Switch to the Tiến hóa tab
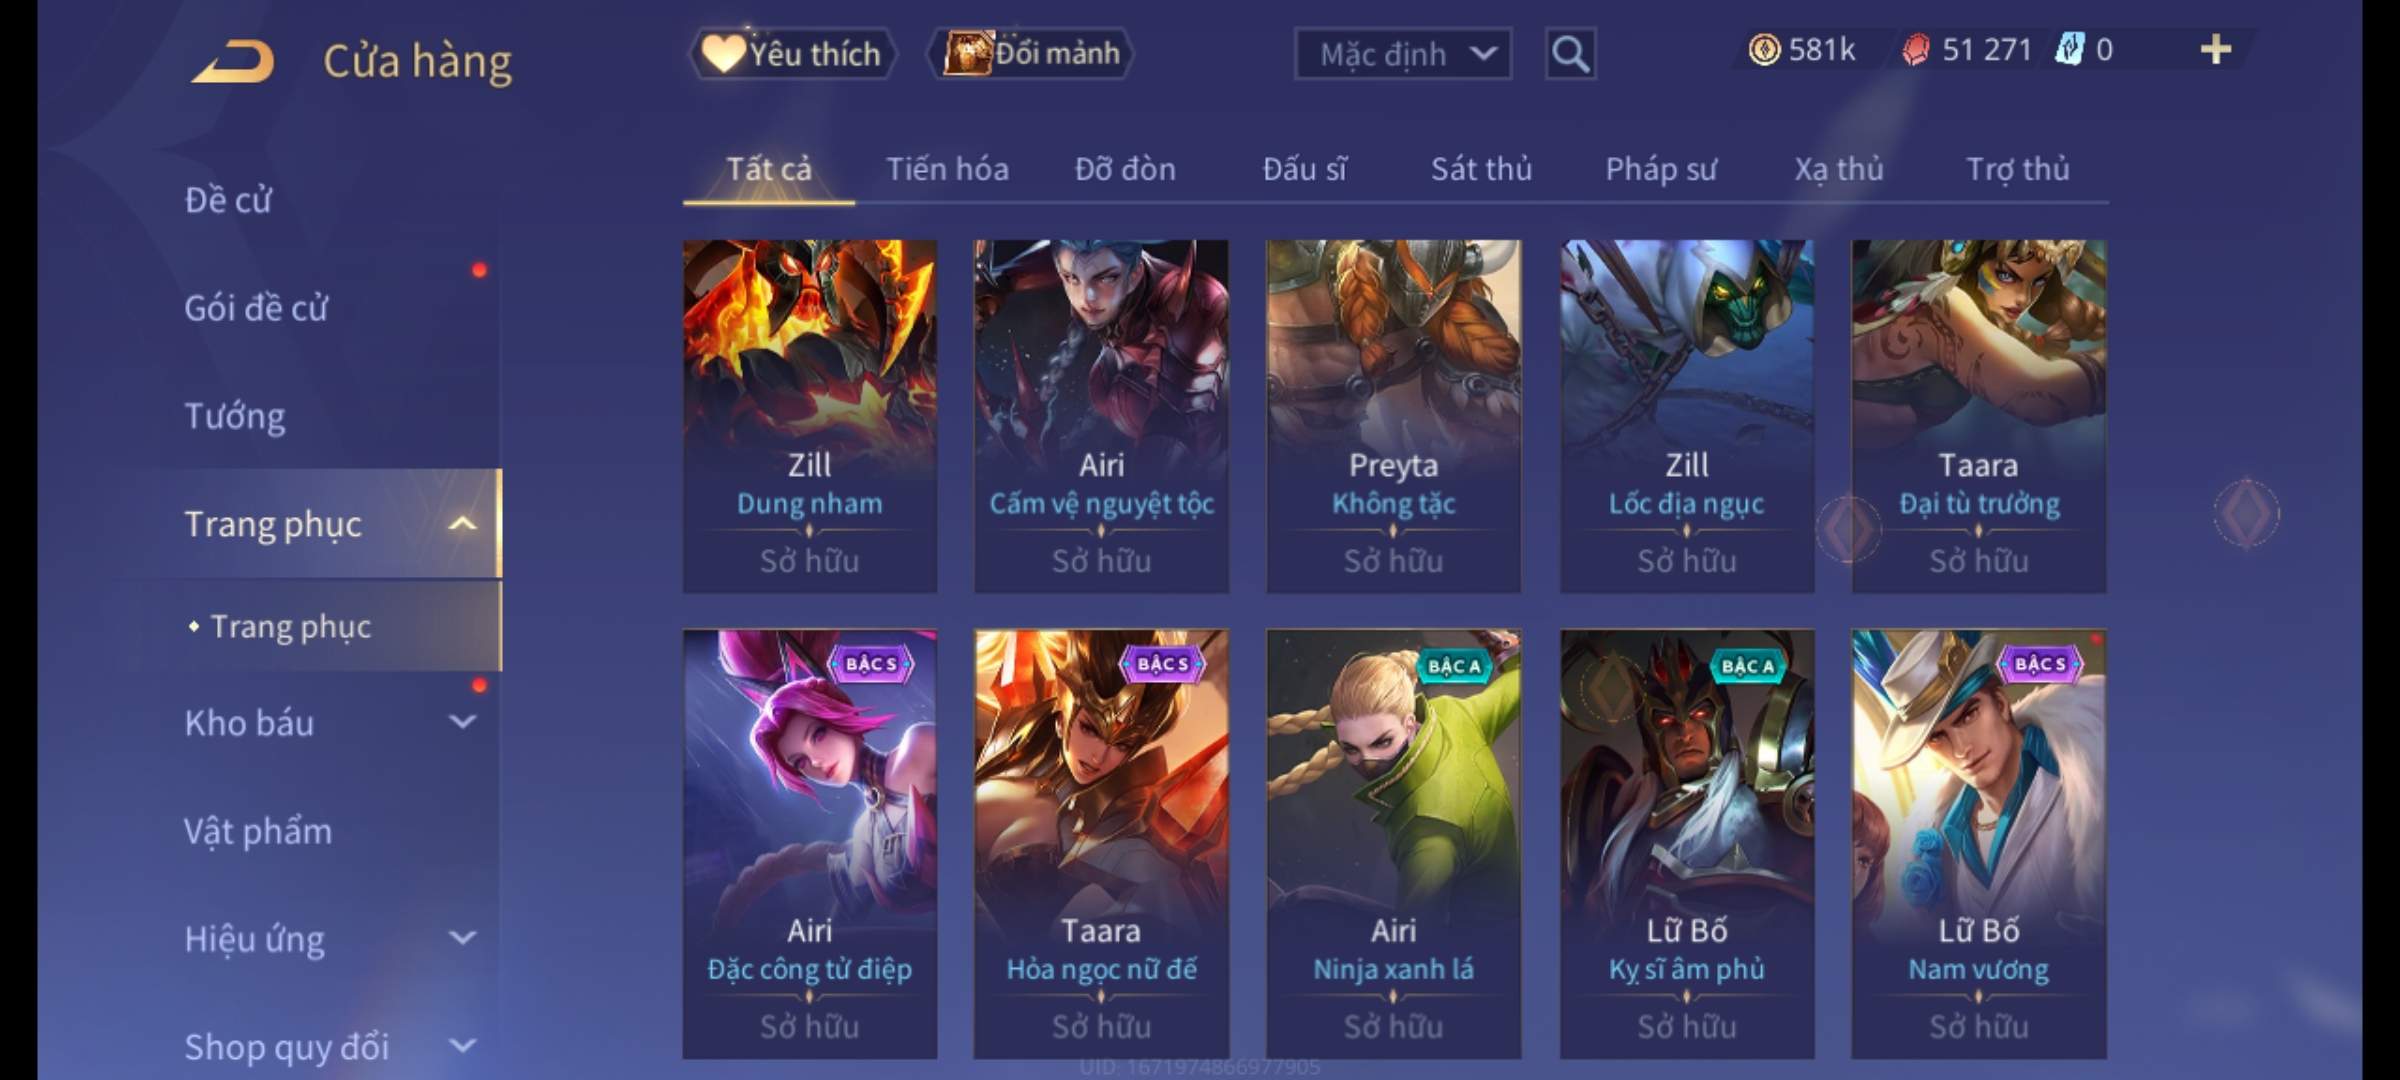Screen dimensions: 2400x1080 point(947,169)
